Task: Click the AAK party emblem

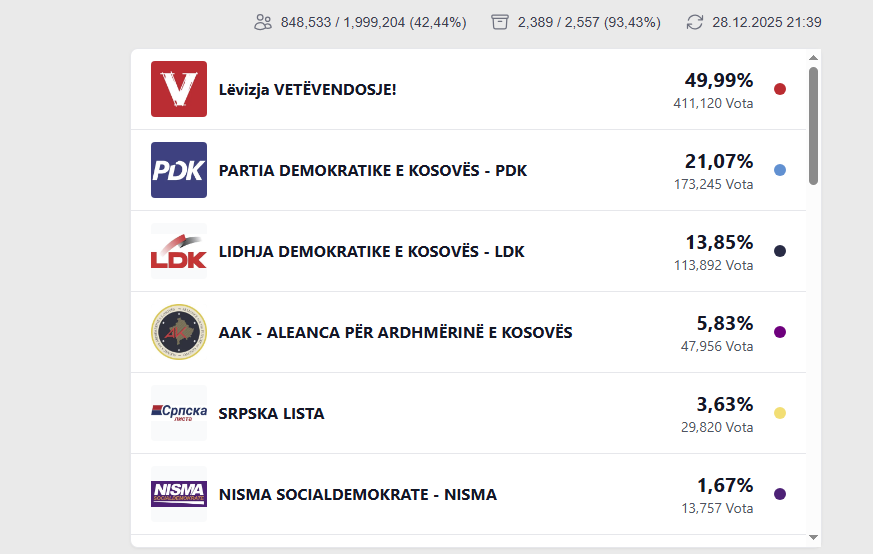Action: pos(179,332)
